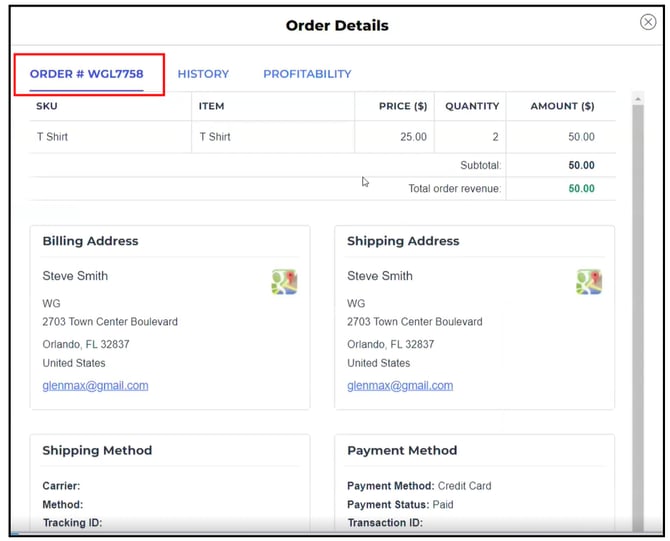The height and width of the screenshot is (541, 670).
Task: Click the SKU column header
Action: [47, 106]
